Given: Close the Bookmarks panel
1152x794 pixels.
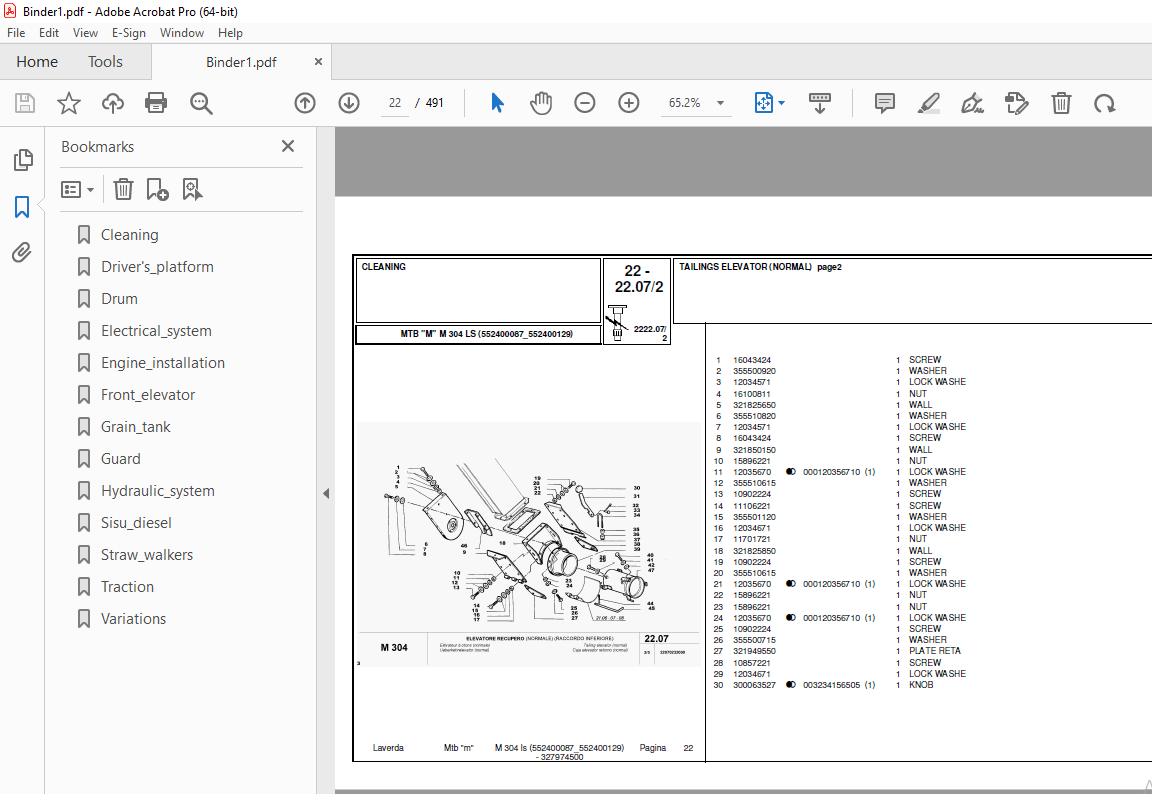Looking at the screenshot, I should 288,146.
